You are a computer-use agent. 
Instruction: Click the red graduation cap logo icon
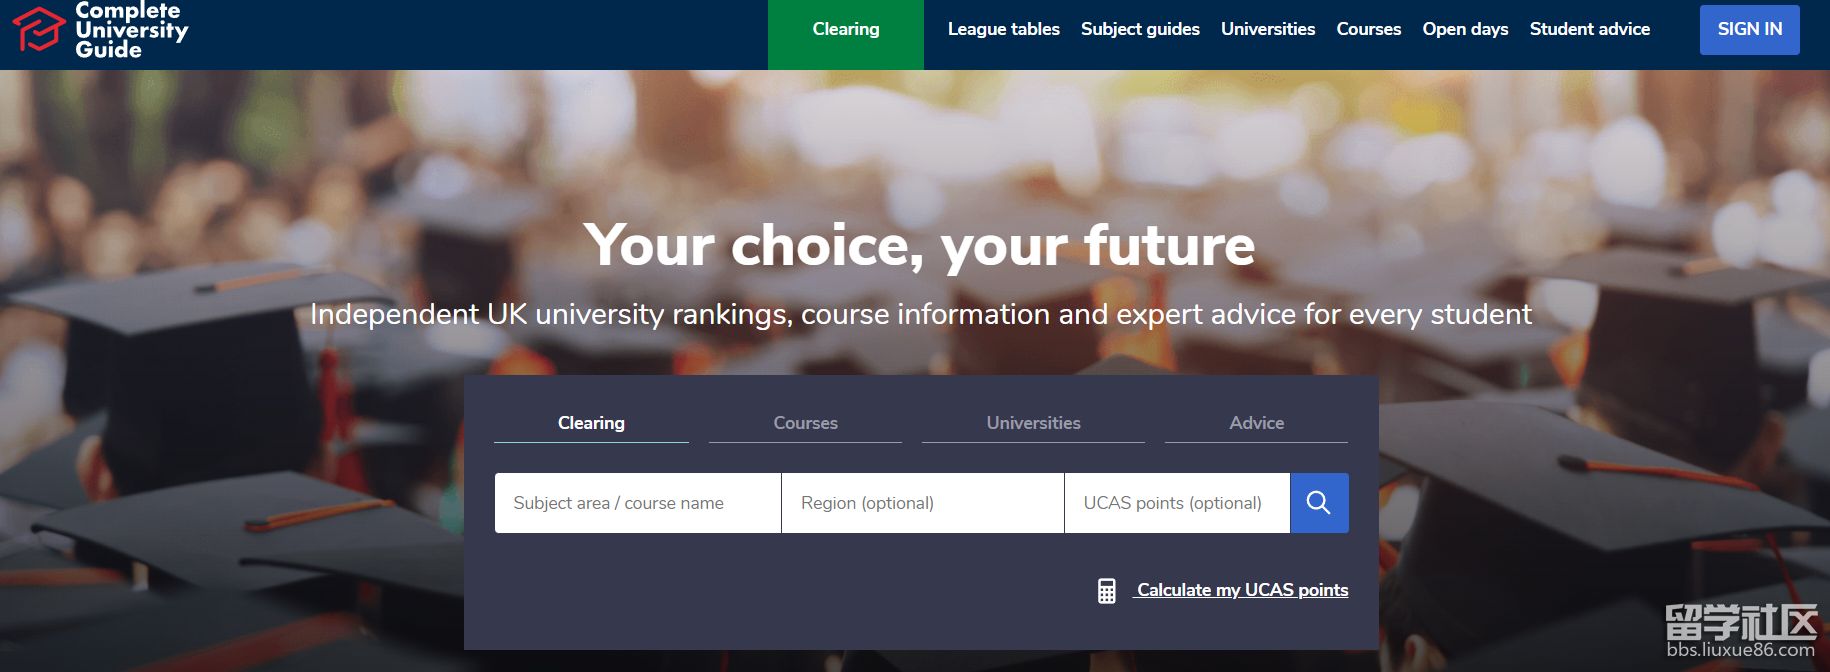38,29
